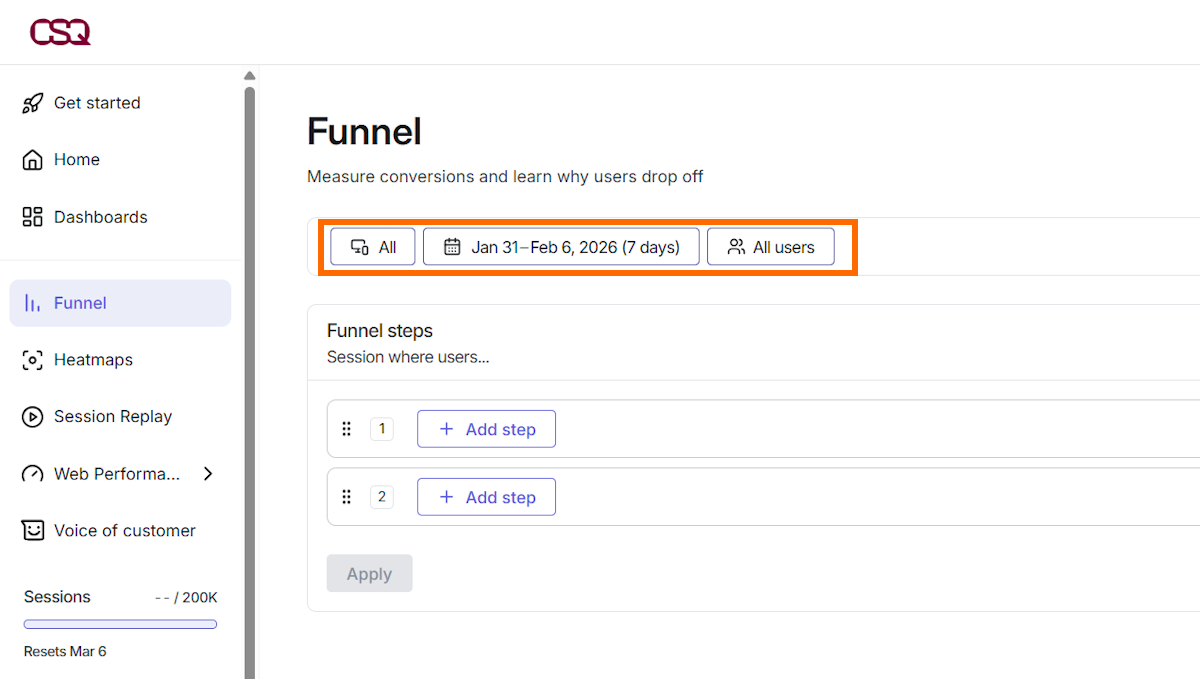Select the Dashboards grid icon
Viewport: 1200px width, 679px height.
[31, 216]
